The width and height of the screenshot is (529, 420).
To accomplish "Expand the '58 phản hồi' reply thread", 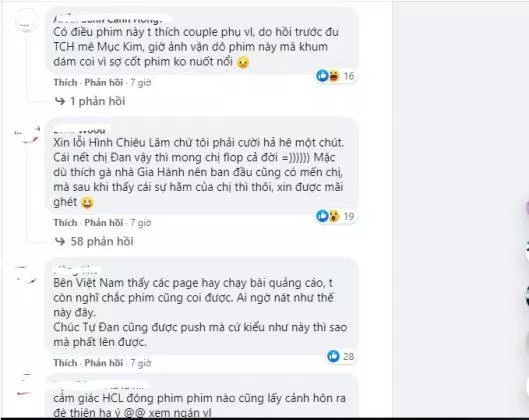I will point(102,242).
